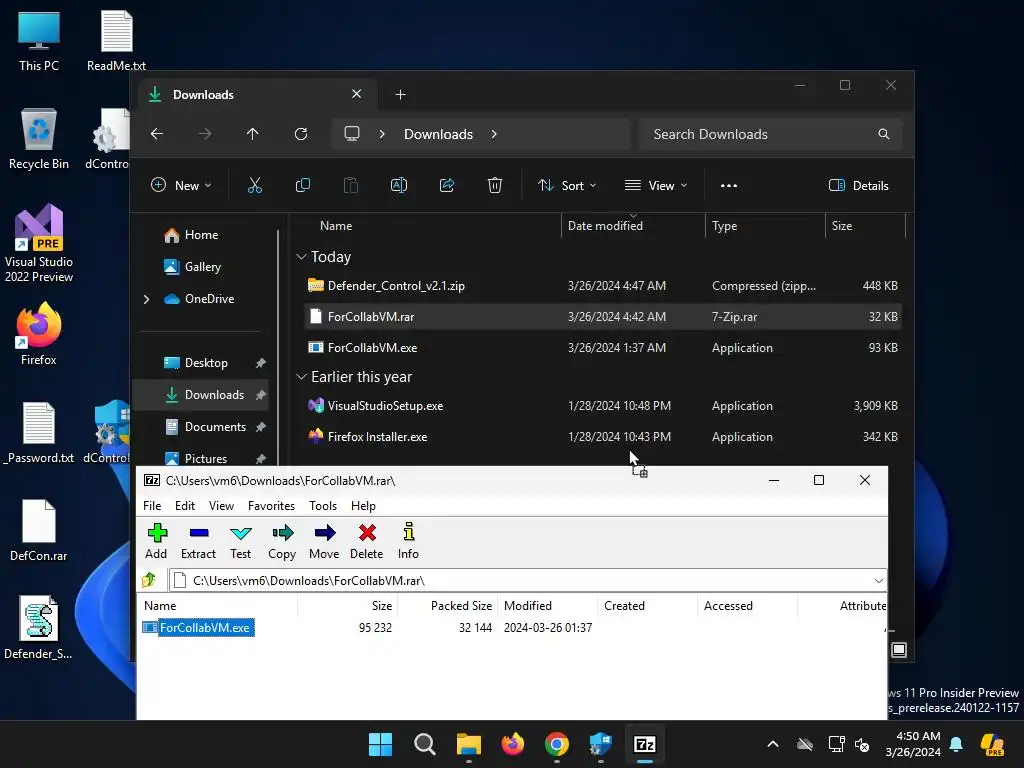Open Info for the selected archive item
Screen dimensions: 1024x768
pos(408,541)
